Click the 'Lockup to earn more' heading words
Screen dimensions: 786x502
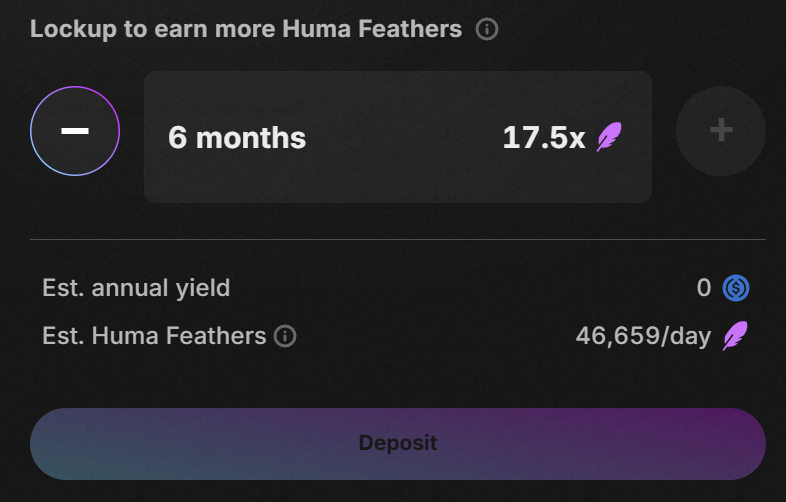tap(154, 29)
